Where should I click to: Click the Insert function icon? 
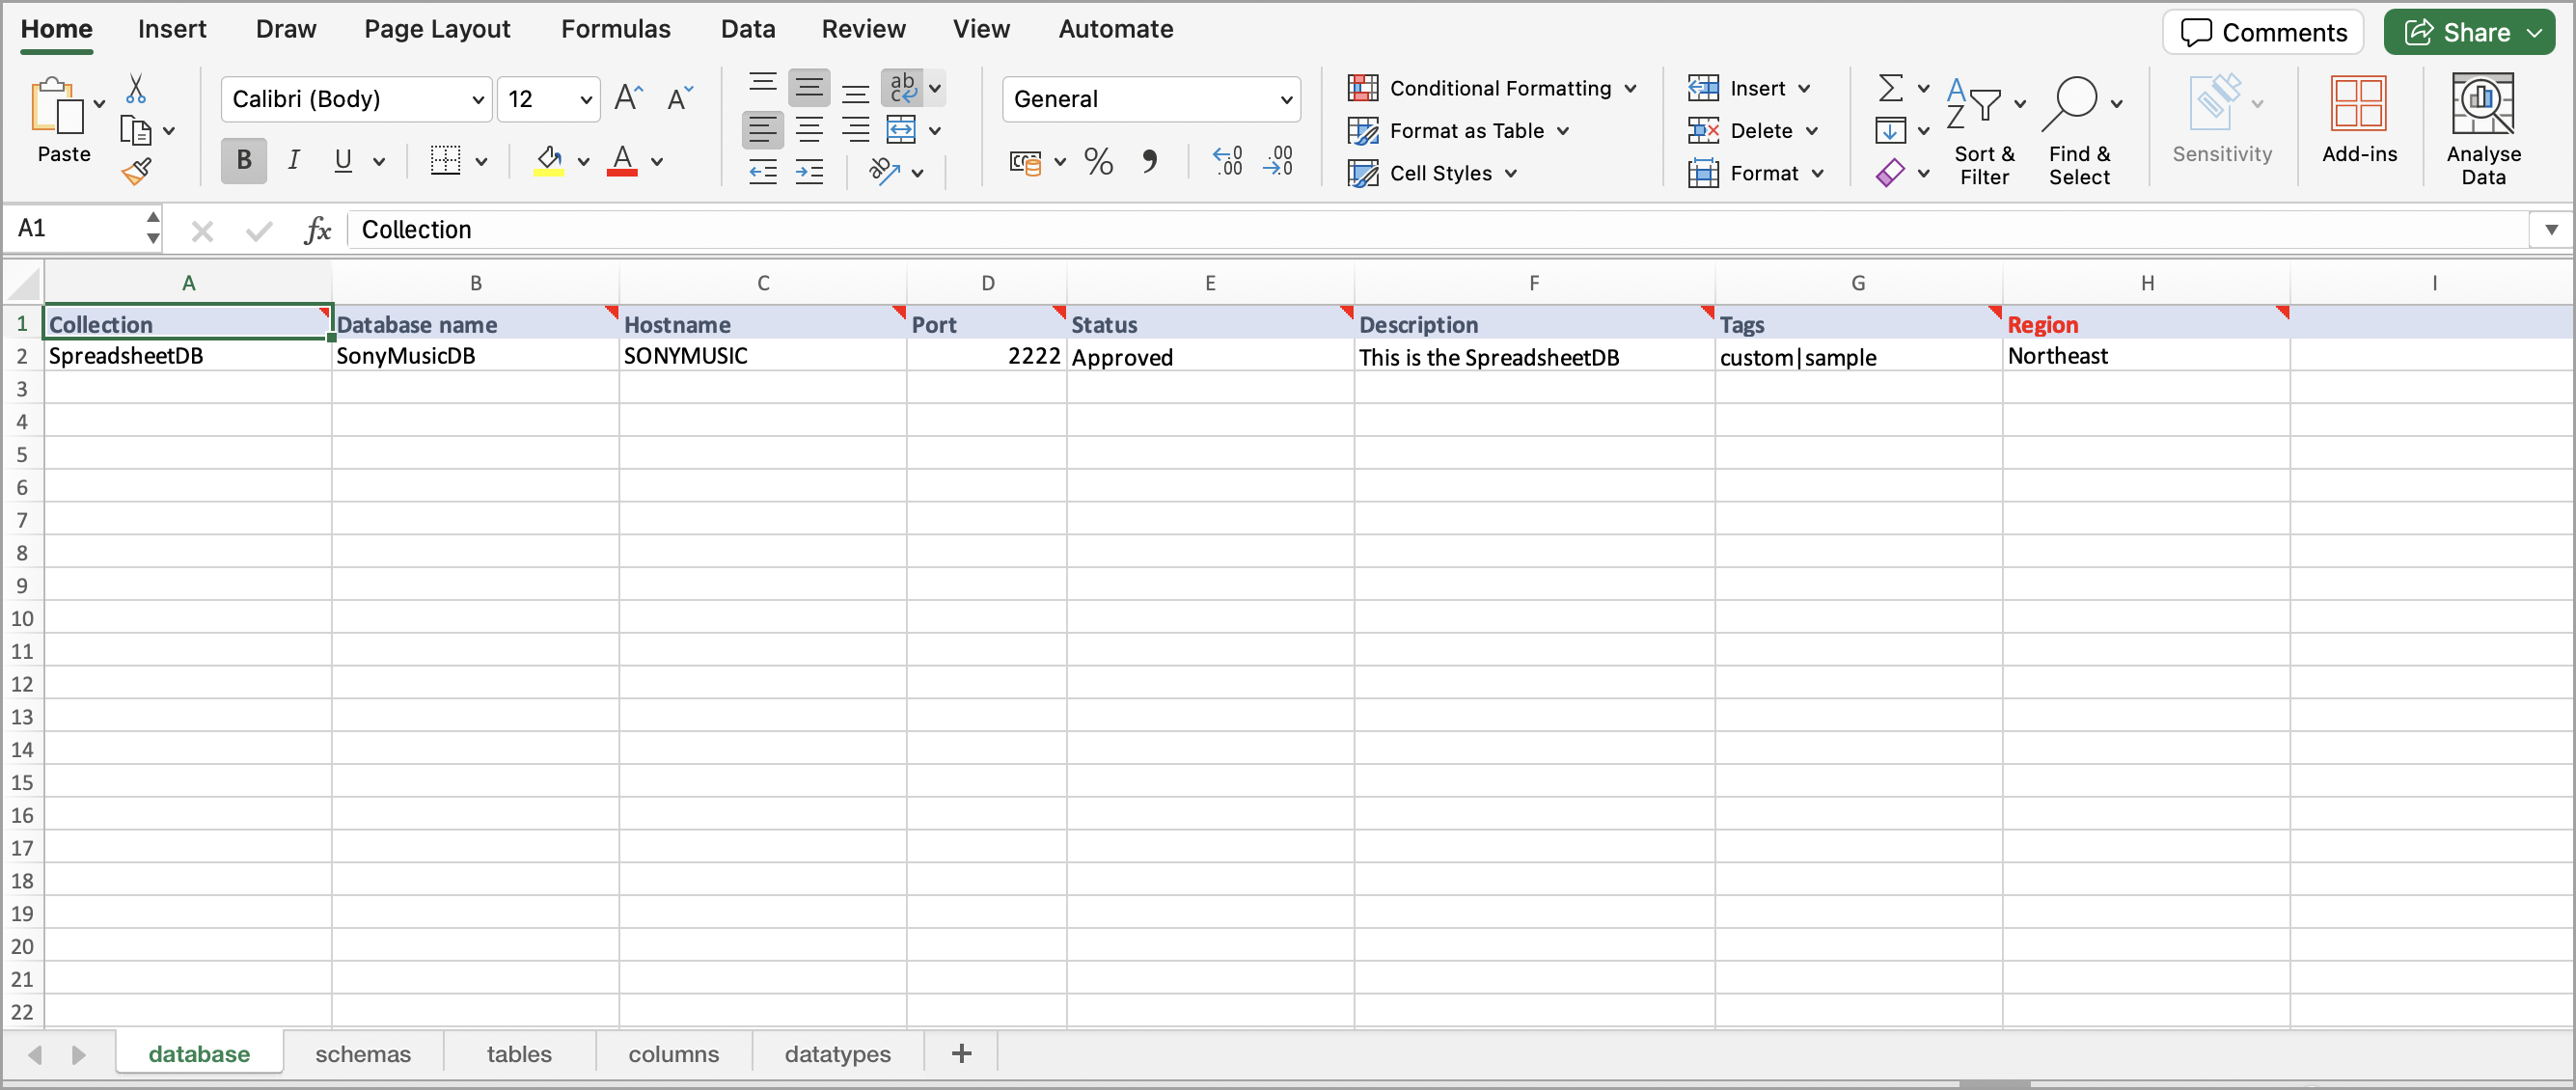click(x=322, y=230)
